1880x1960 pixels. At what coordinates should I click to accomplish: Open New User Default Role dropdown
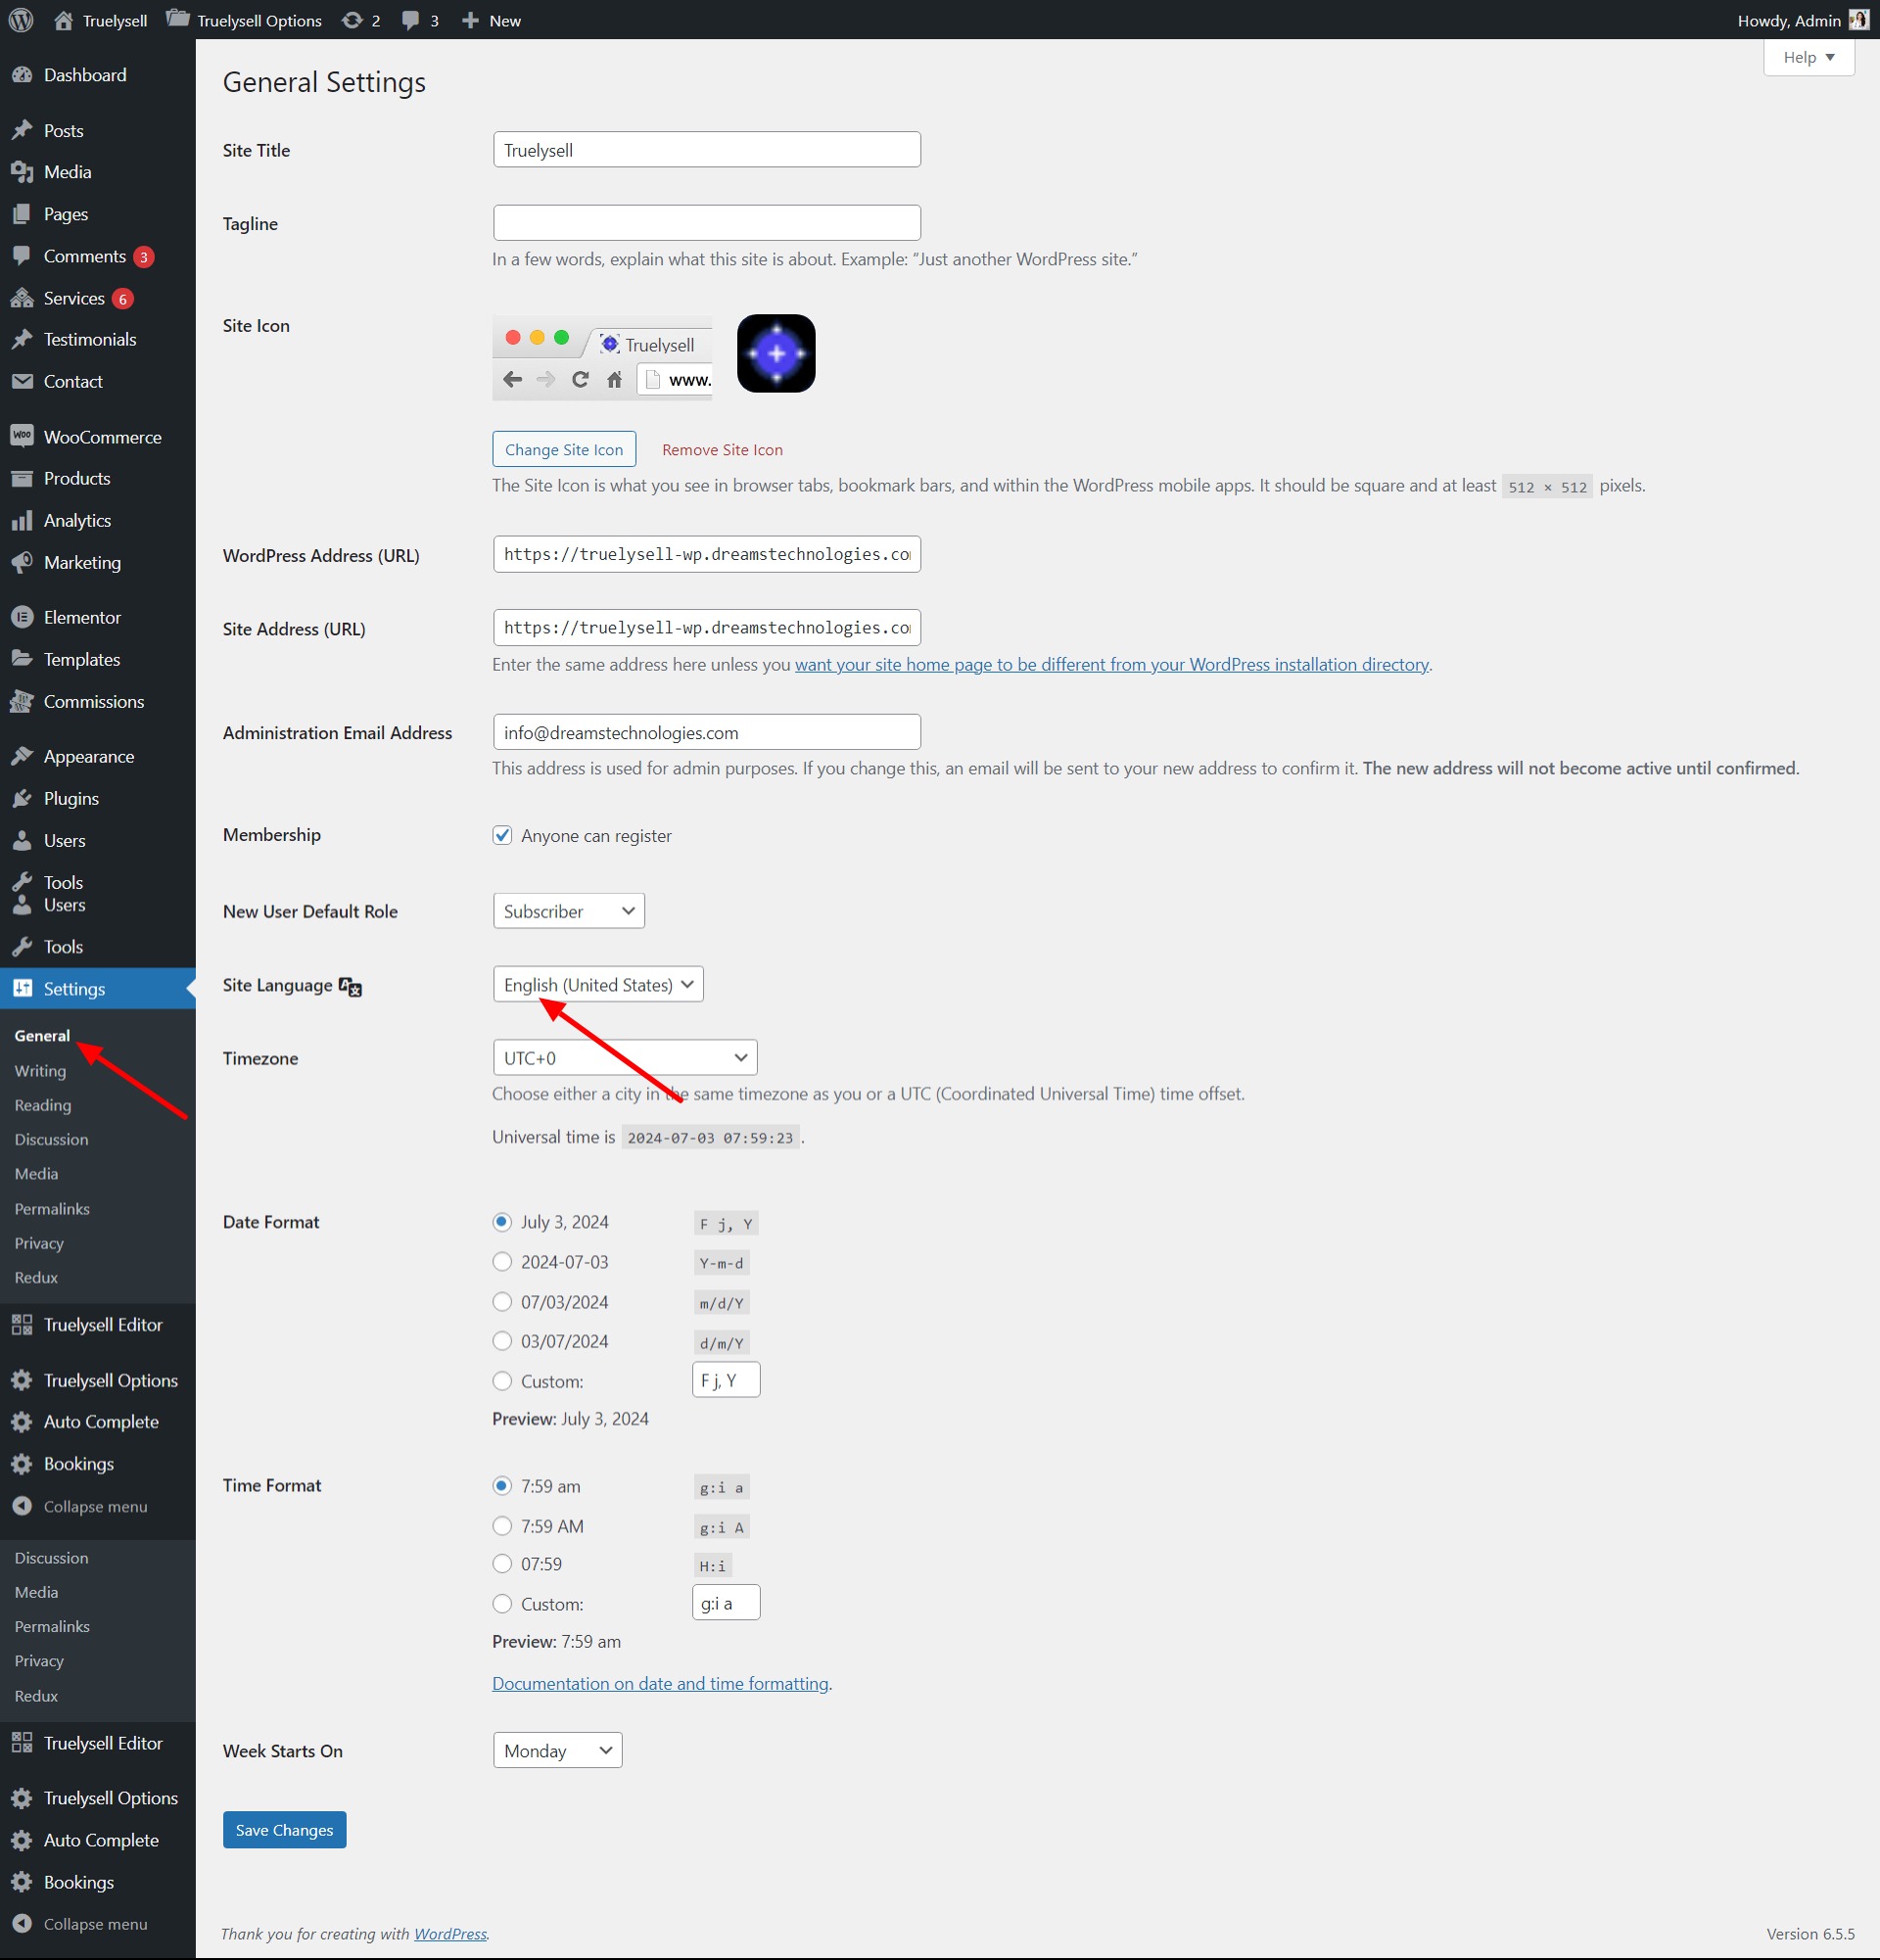pos(568,911)
